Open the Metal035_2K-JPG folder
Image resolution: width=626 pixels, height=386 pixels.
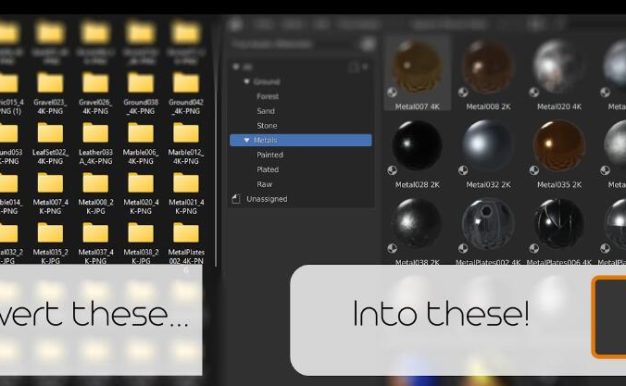pyautogui.click(x=50, y=243)
